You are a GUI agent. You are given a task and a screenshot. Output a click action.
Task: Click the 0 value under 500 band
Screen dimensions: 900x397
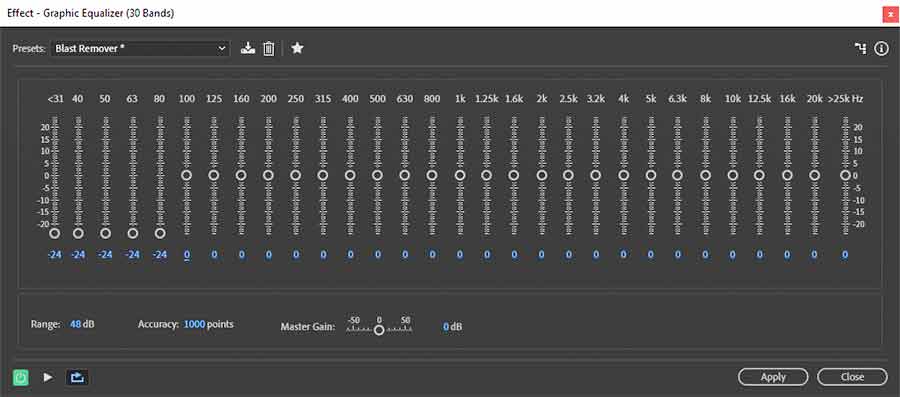377,255
